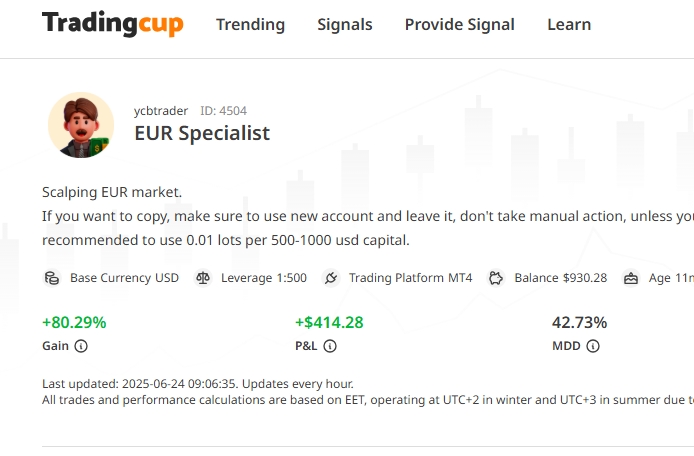Viewport: 694px width, 456px height.
Task: Click the EUR Specialist signal title
Action: tap(202, 133)
